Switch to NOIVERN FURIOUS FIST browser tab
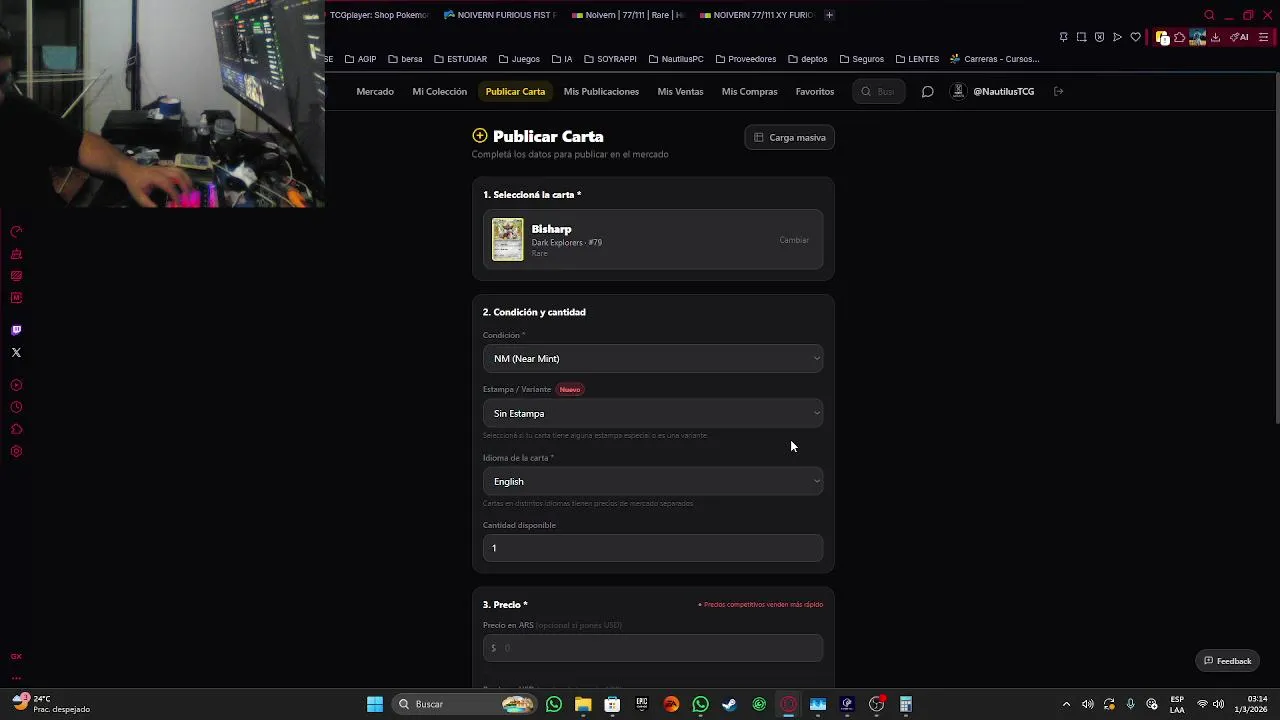 click(499, 15)
